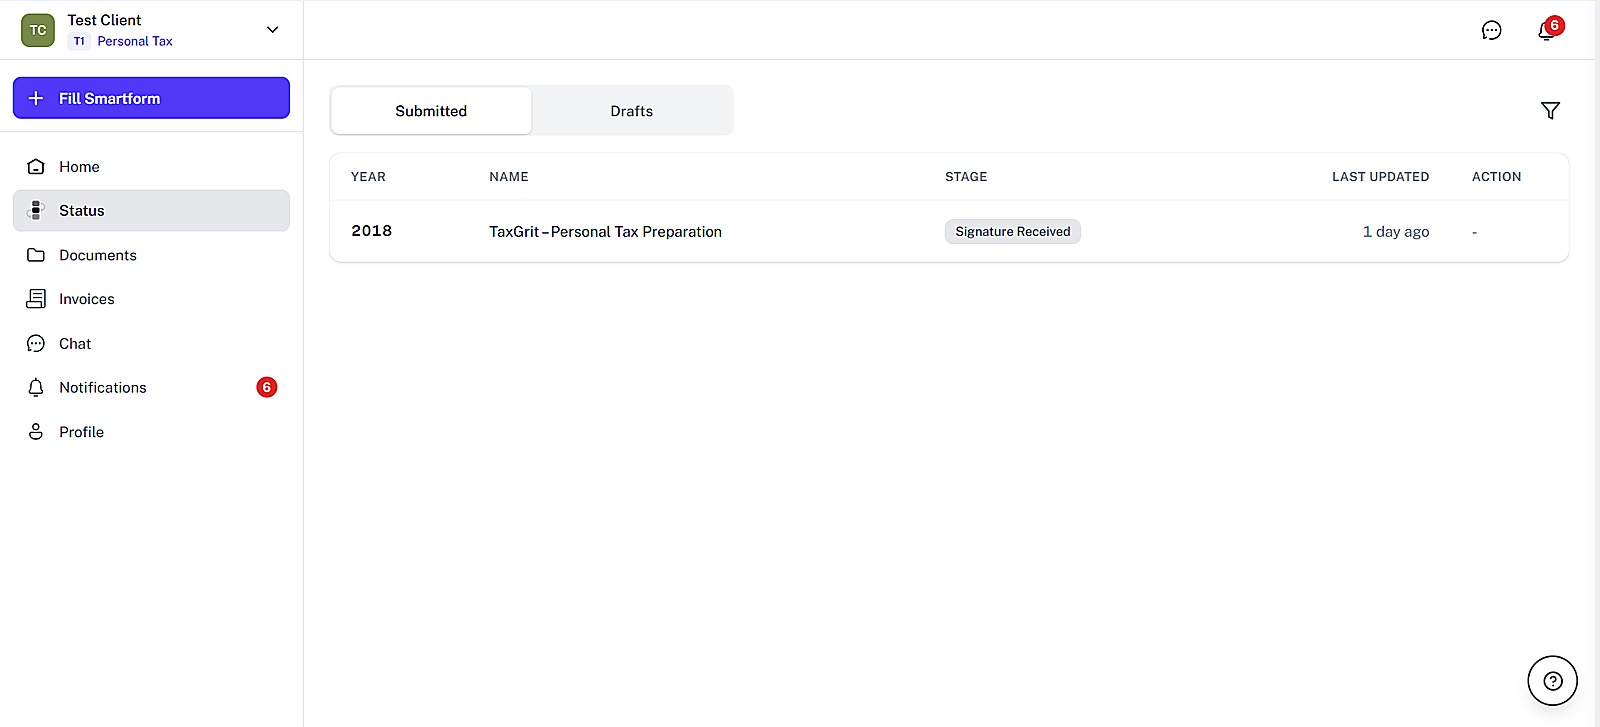1600x727 pixels.
Task: Open Chat from the sidebar menu
Action: click(x=151, y=344)
